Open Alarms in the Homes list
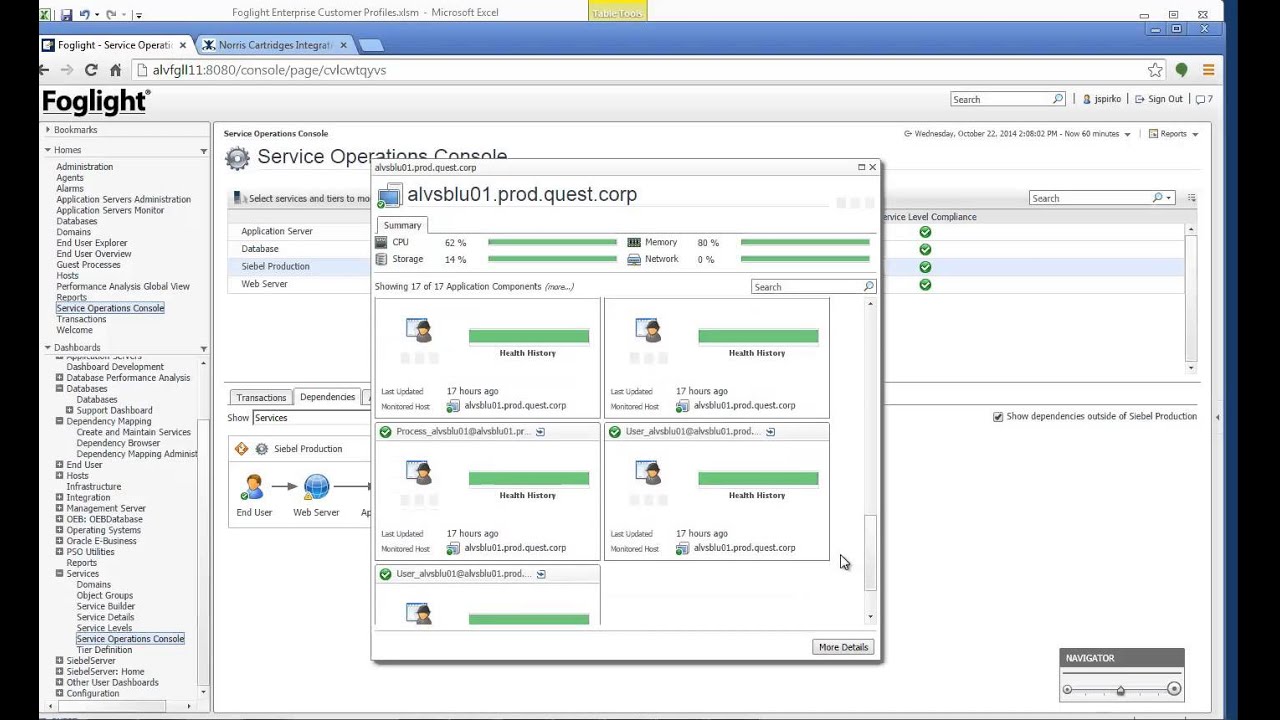Screen dimensions: 1280x720 coord(70,189)
